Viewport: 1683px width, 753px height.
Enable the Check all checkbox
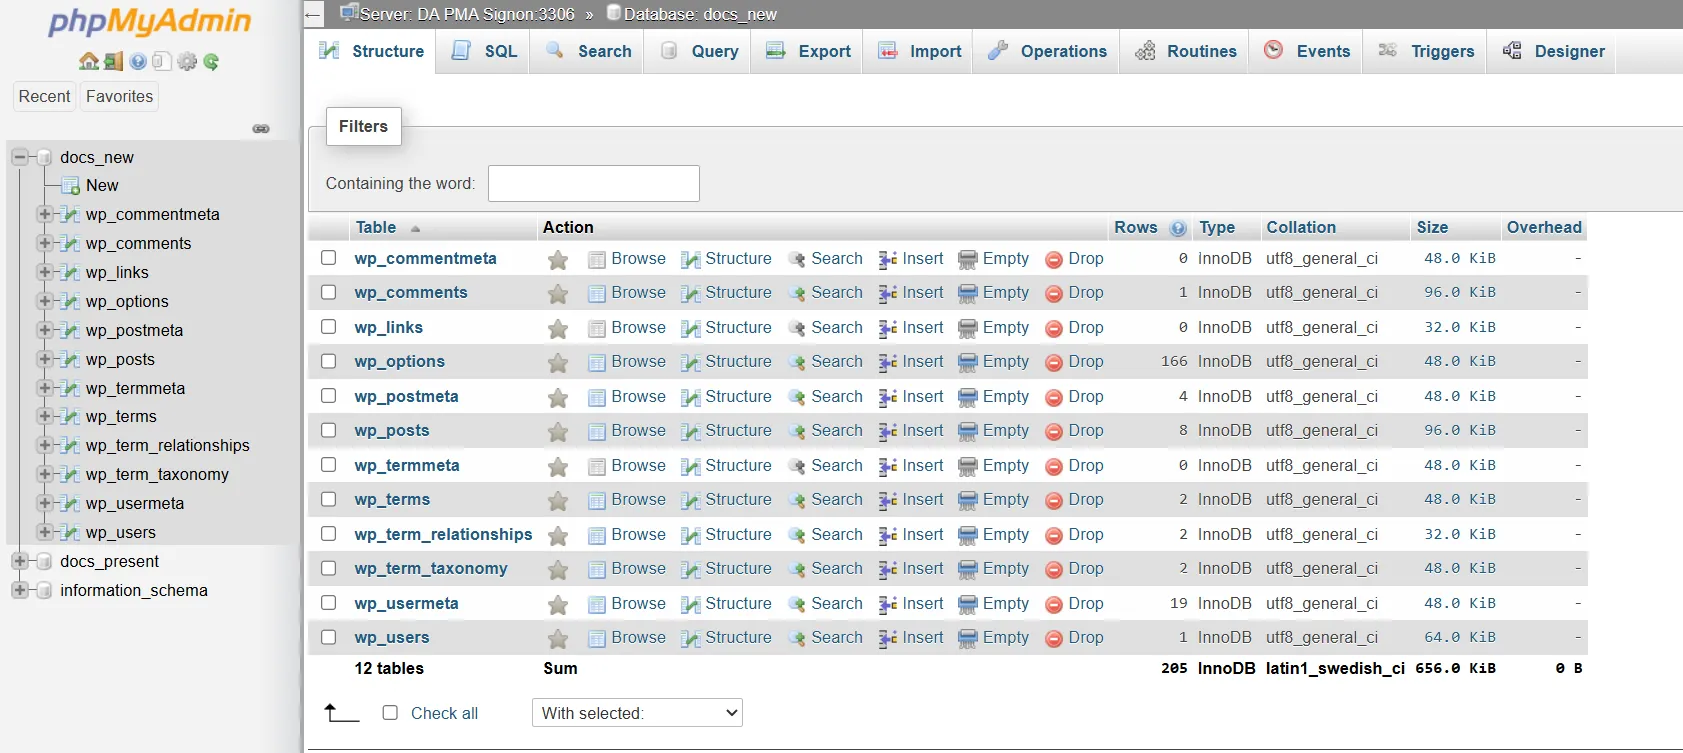point(391,713)
